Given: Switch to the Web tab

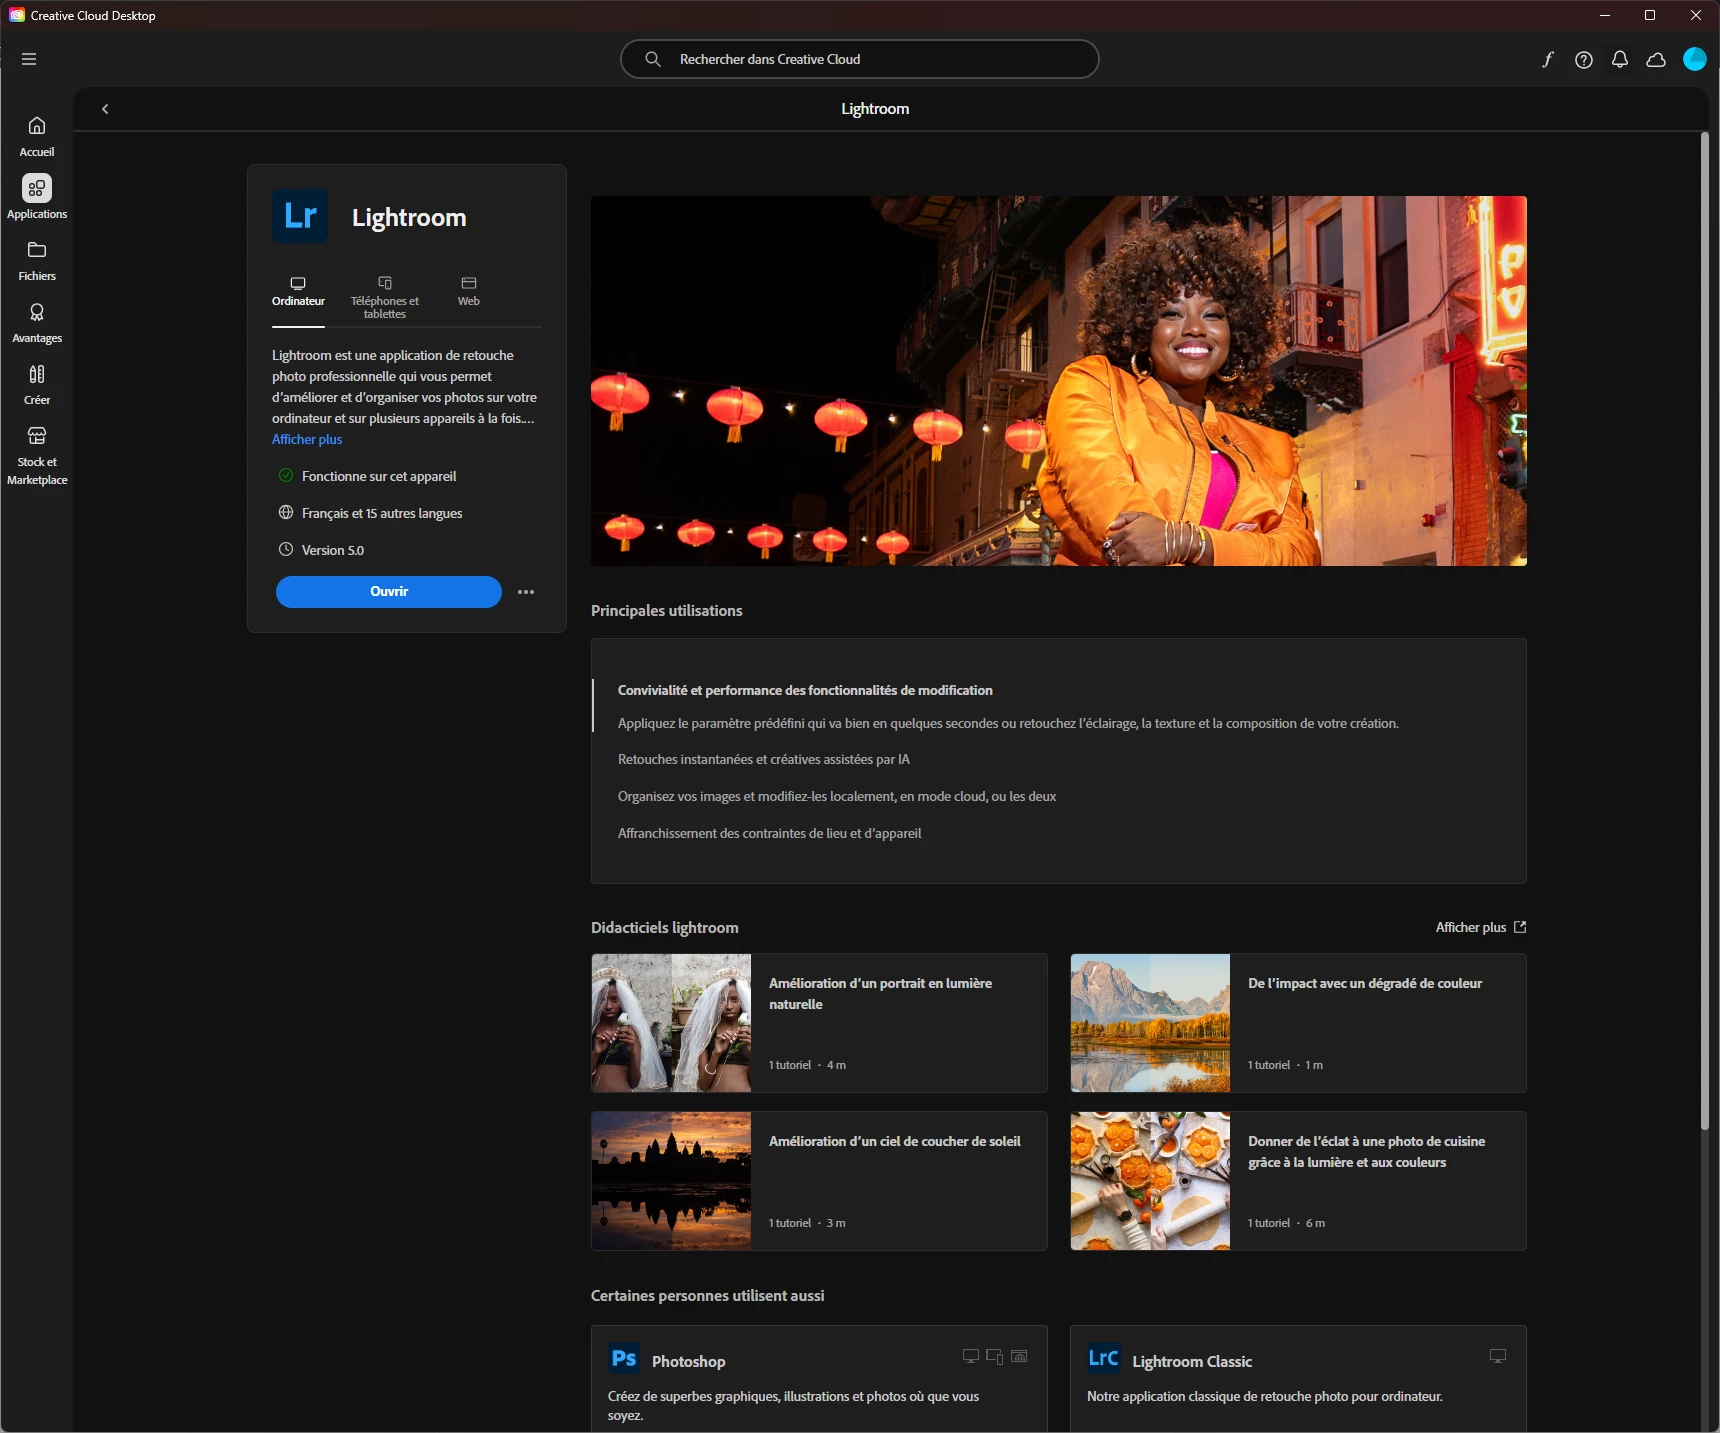Looking at the screenshot, I should (469, 292).
